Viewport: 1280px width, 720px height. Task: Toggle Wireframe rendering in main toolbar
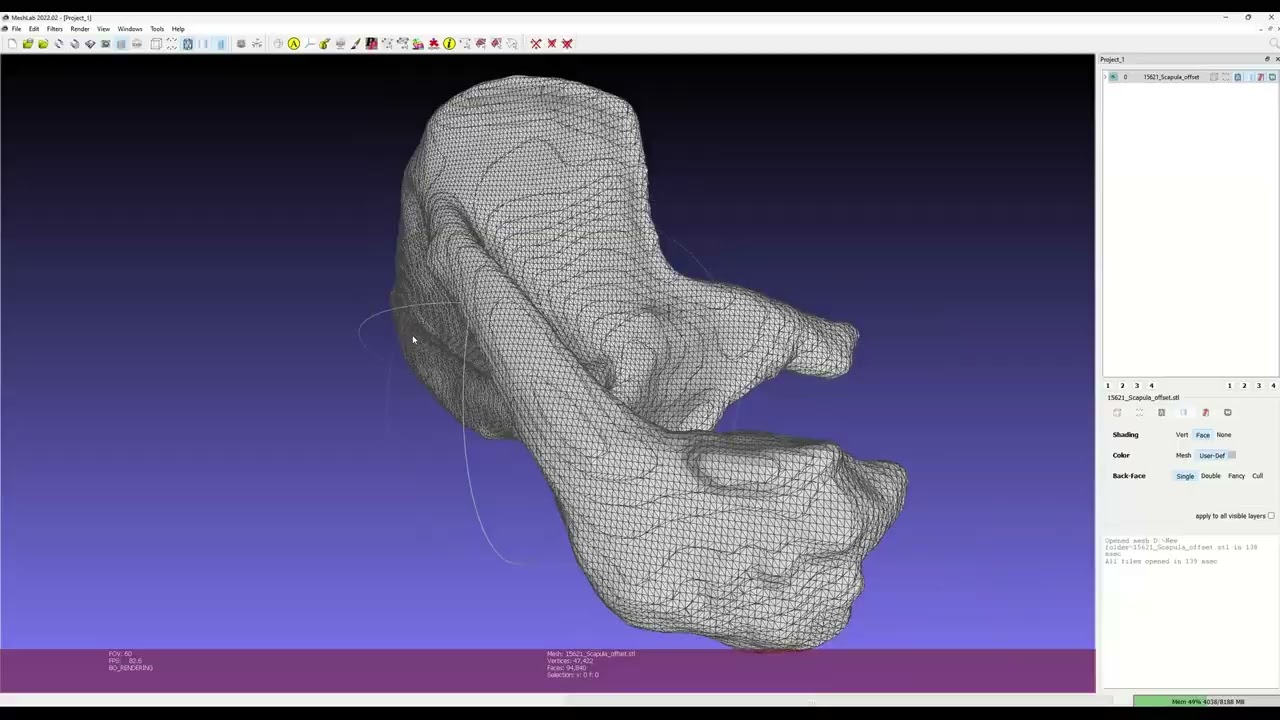pos(187,43)
